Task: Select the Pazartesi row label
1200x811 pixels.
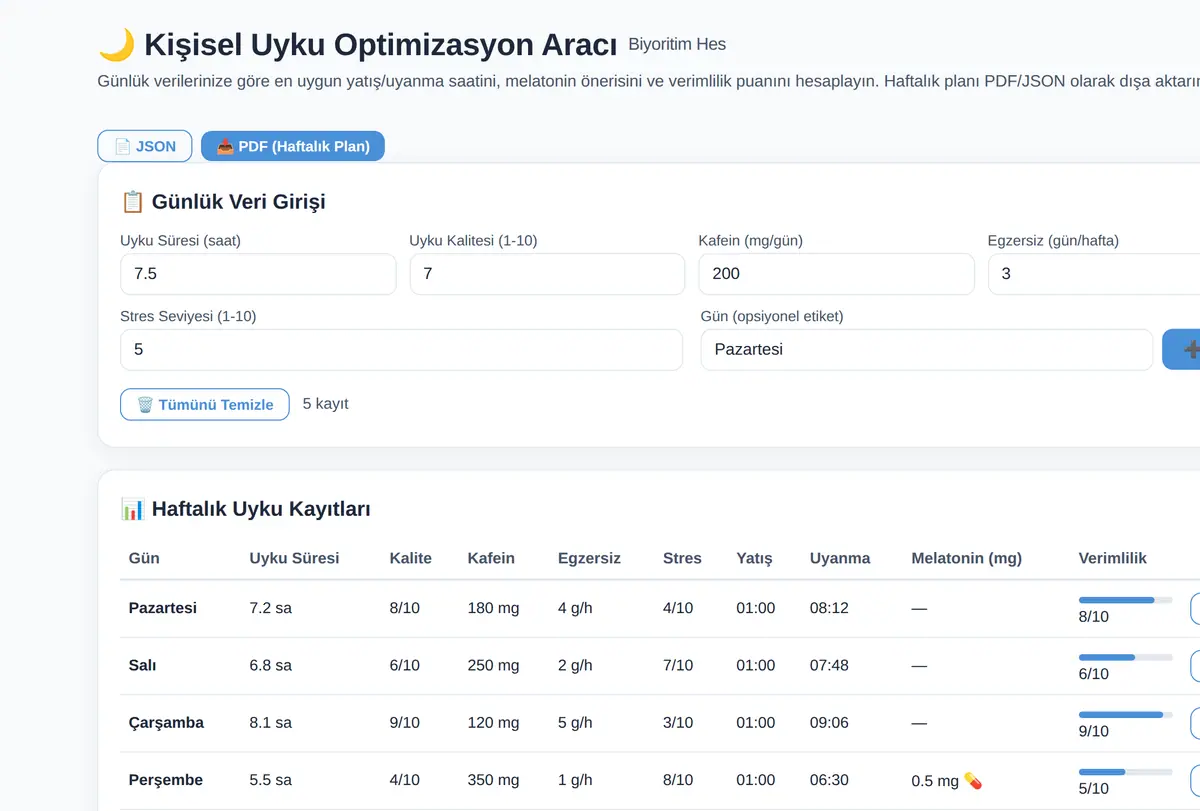Action: pos(163,608)
